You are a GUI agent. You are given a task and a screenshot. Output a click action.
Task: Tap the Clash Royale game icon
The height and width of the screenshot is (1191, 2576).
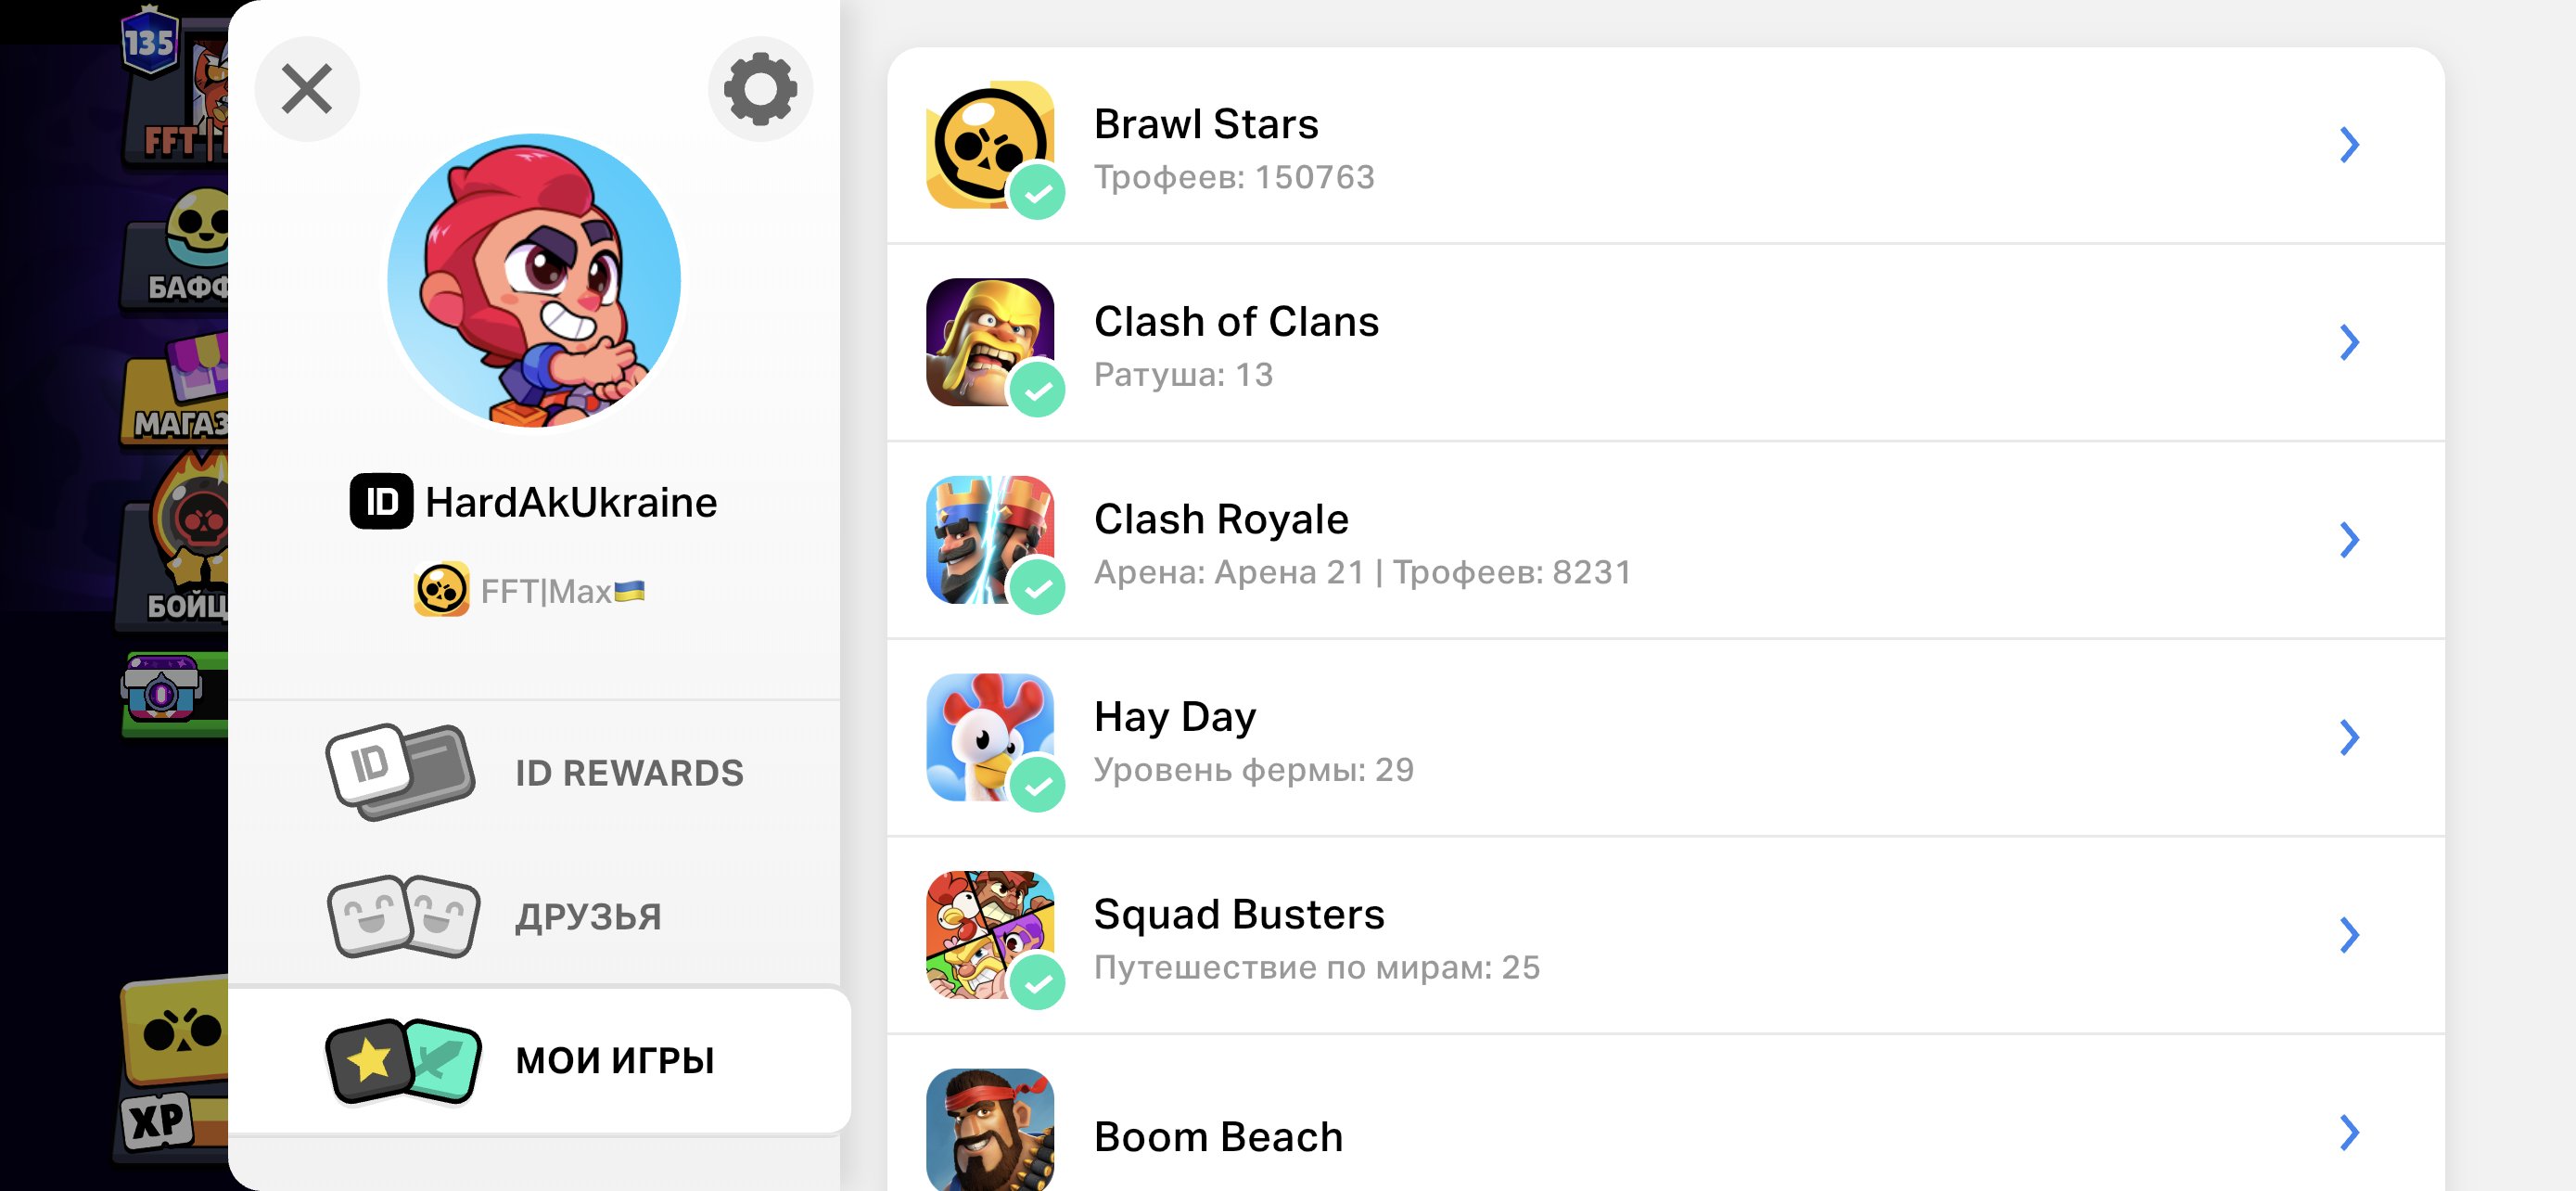click(x=989, y=539)
